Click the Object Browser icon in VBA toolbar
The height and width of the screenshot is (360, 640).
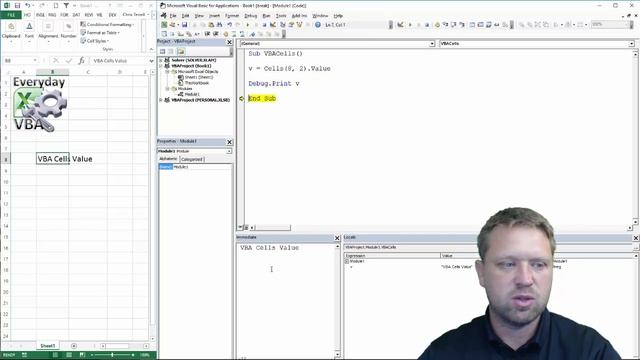click(x=300, y=25)
